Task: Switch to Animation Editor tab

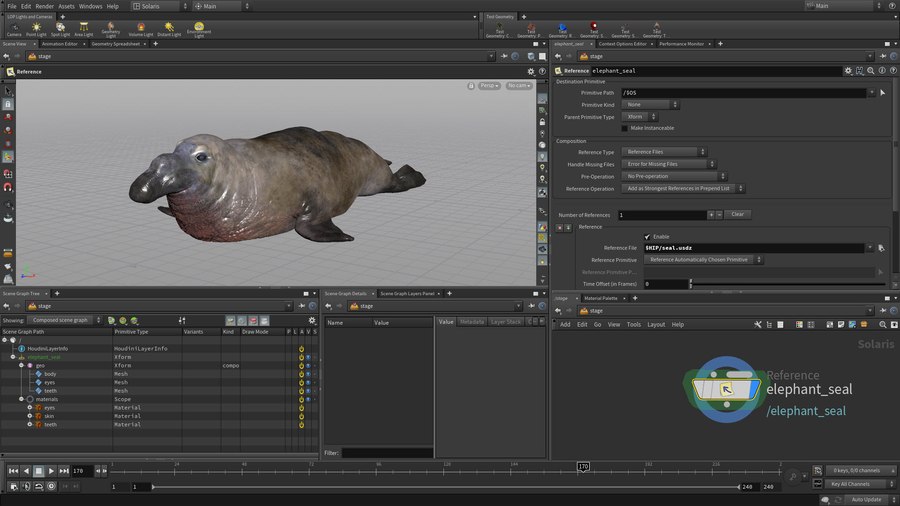Action: tap(59, 44)
